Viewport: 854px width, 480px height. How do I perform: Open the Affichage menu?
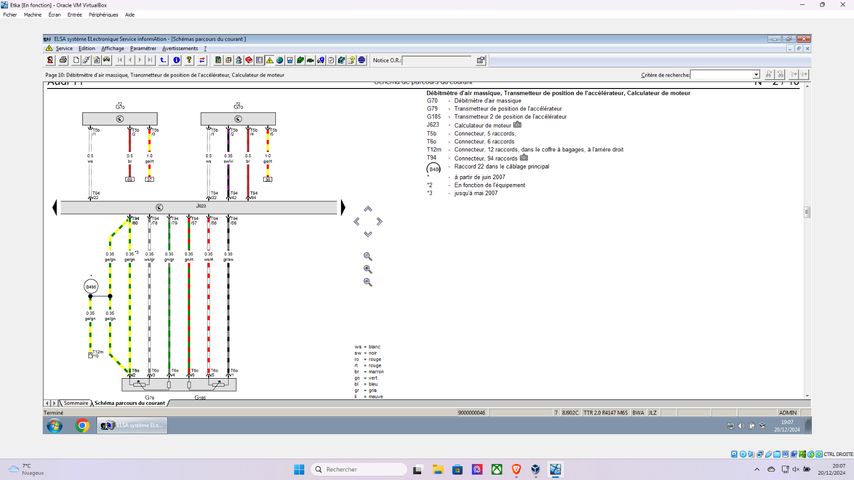point(113,48)
